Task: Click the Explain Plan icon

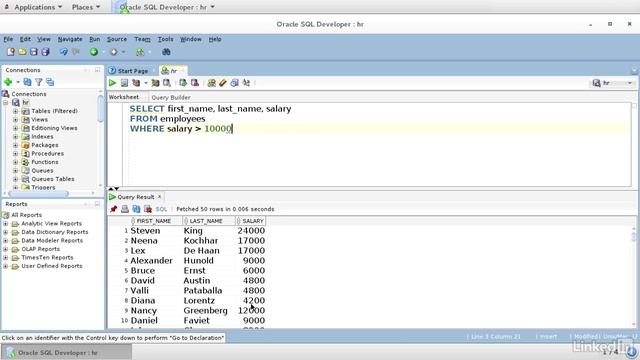Action: (136, 83)
